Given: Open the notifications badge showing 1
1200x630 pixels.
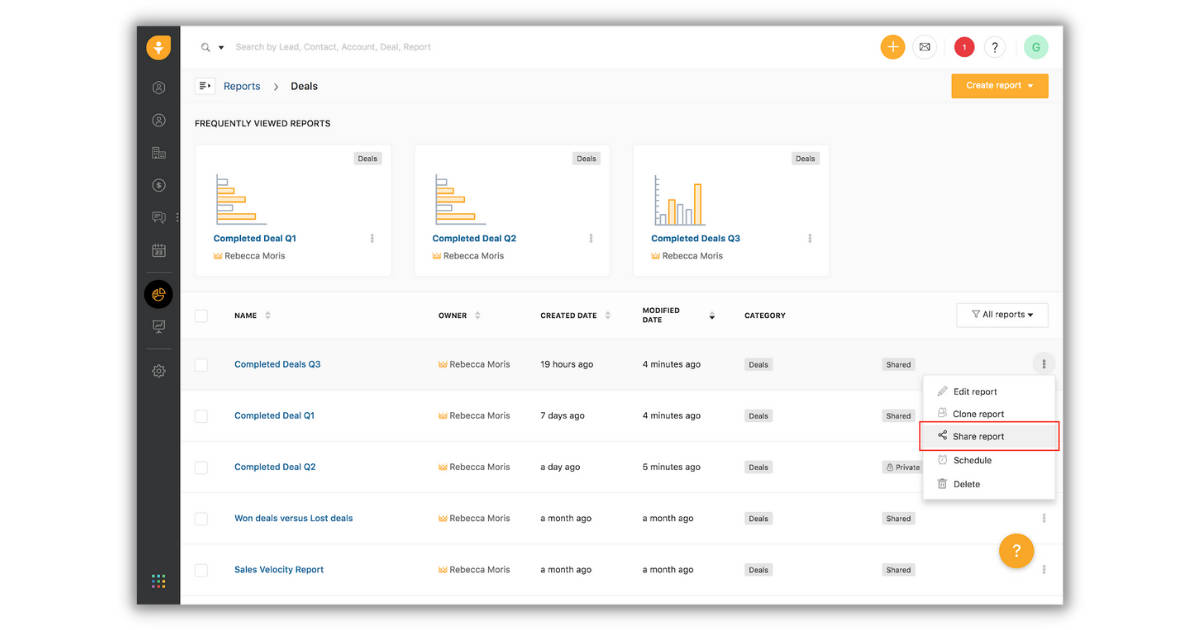Looking at the screenshot, I should click(x=963, y=46).
